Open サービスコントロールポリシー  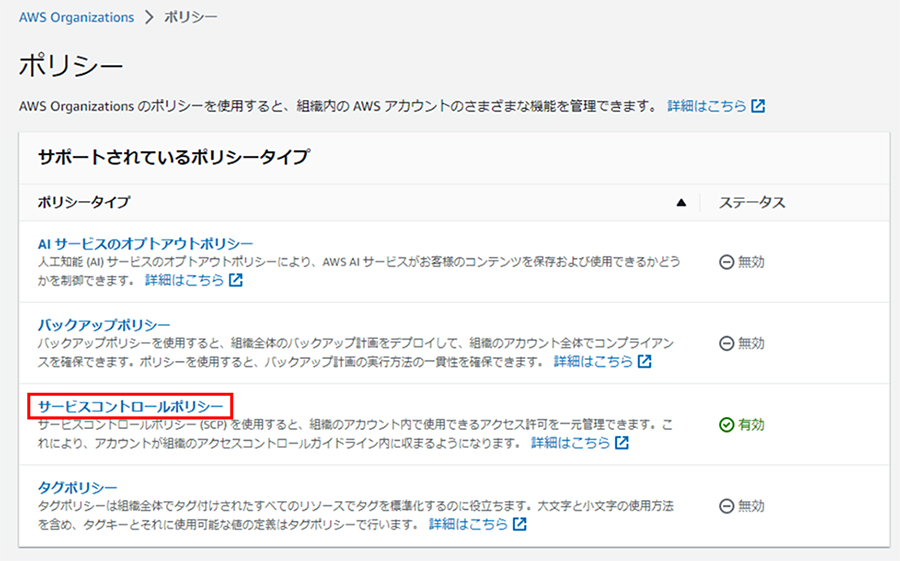[x=130, y=407]
